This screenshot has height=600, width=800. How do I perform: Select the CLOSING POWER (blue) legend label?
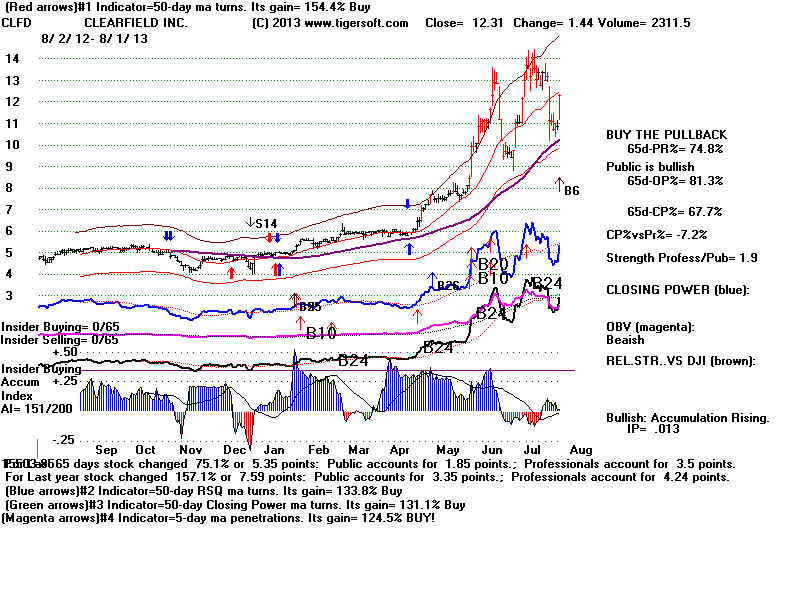click(x=678, y=290)
